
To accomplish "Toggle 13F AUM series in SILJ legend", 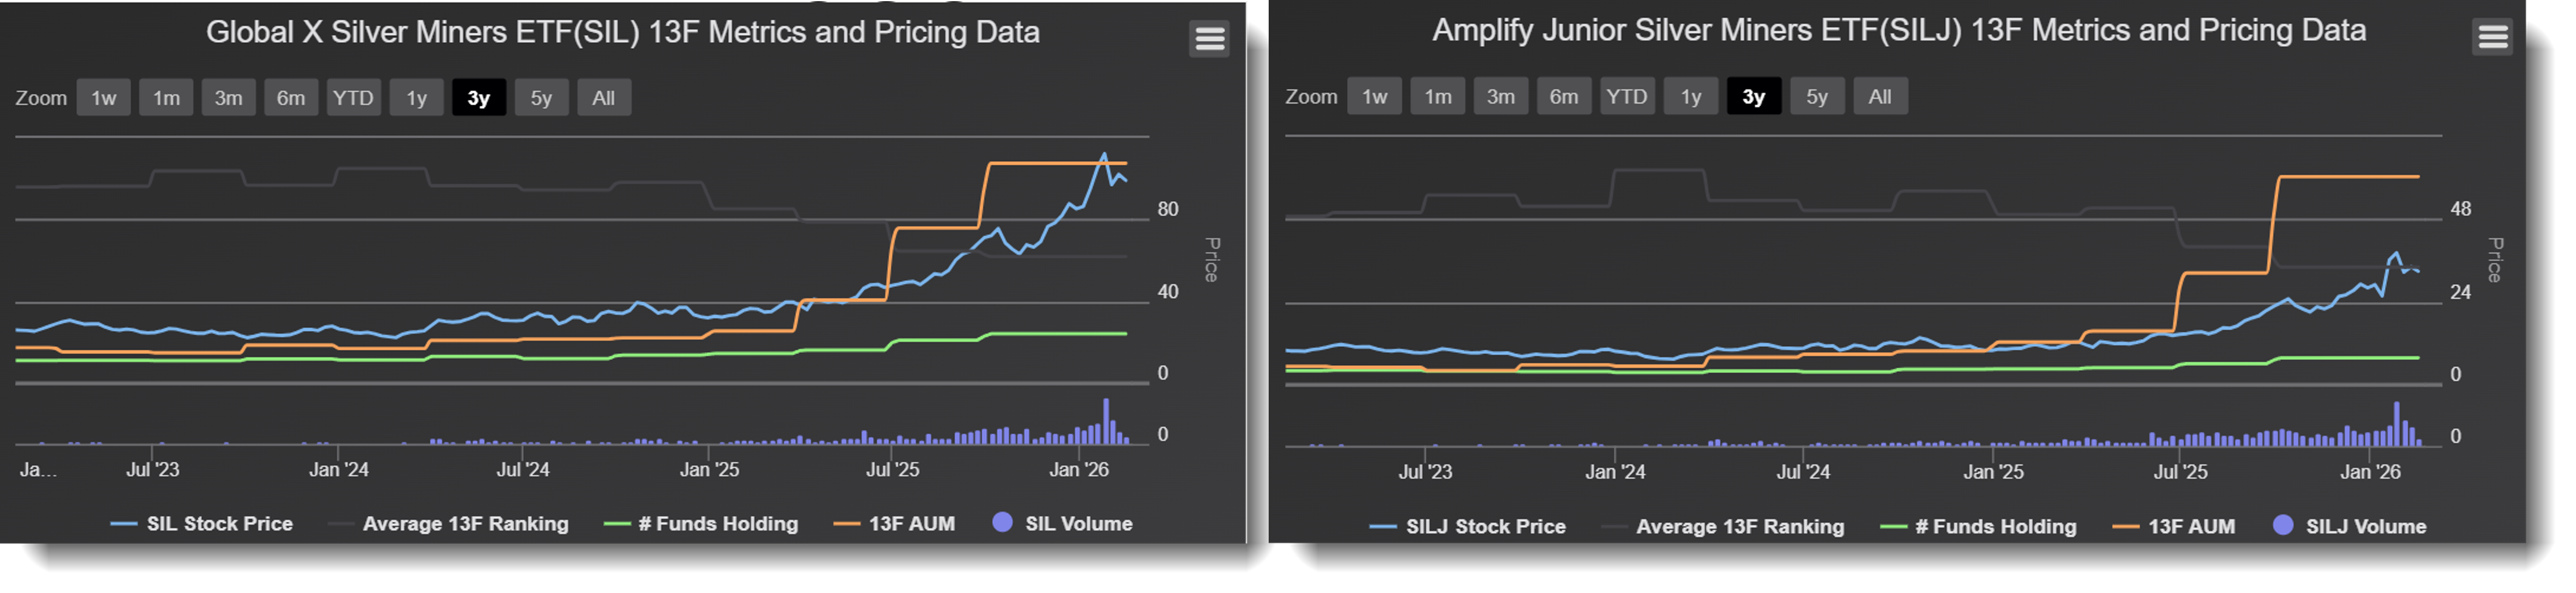I will coord(2174,527).
